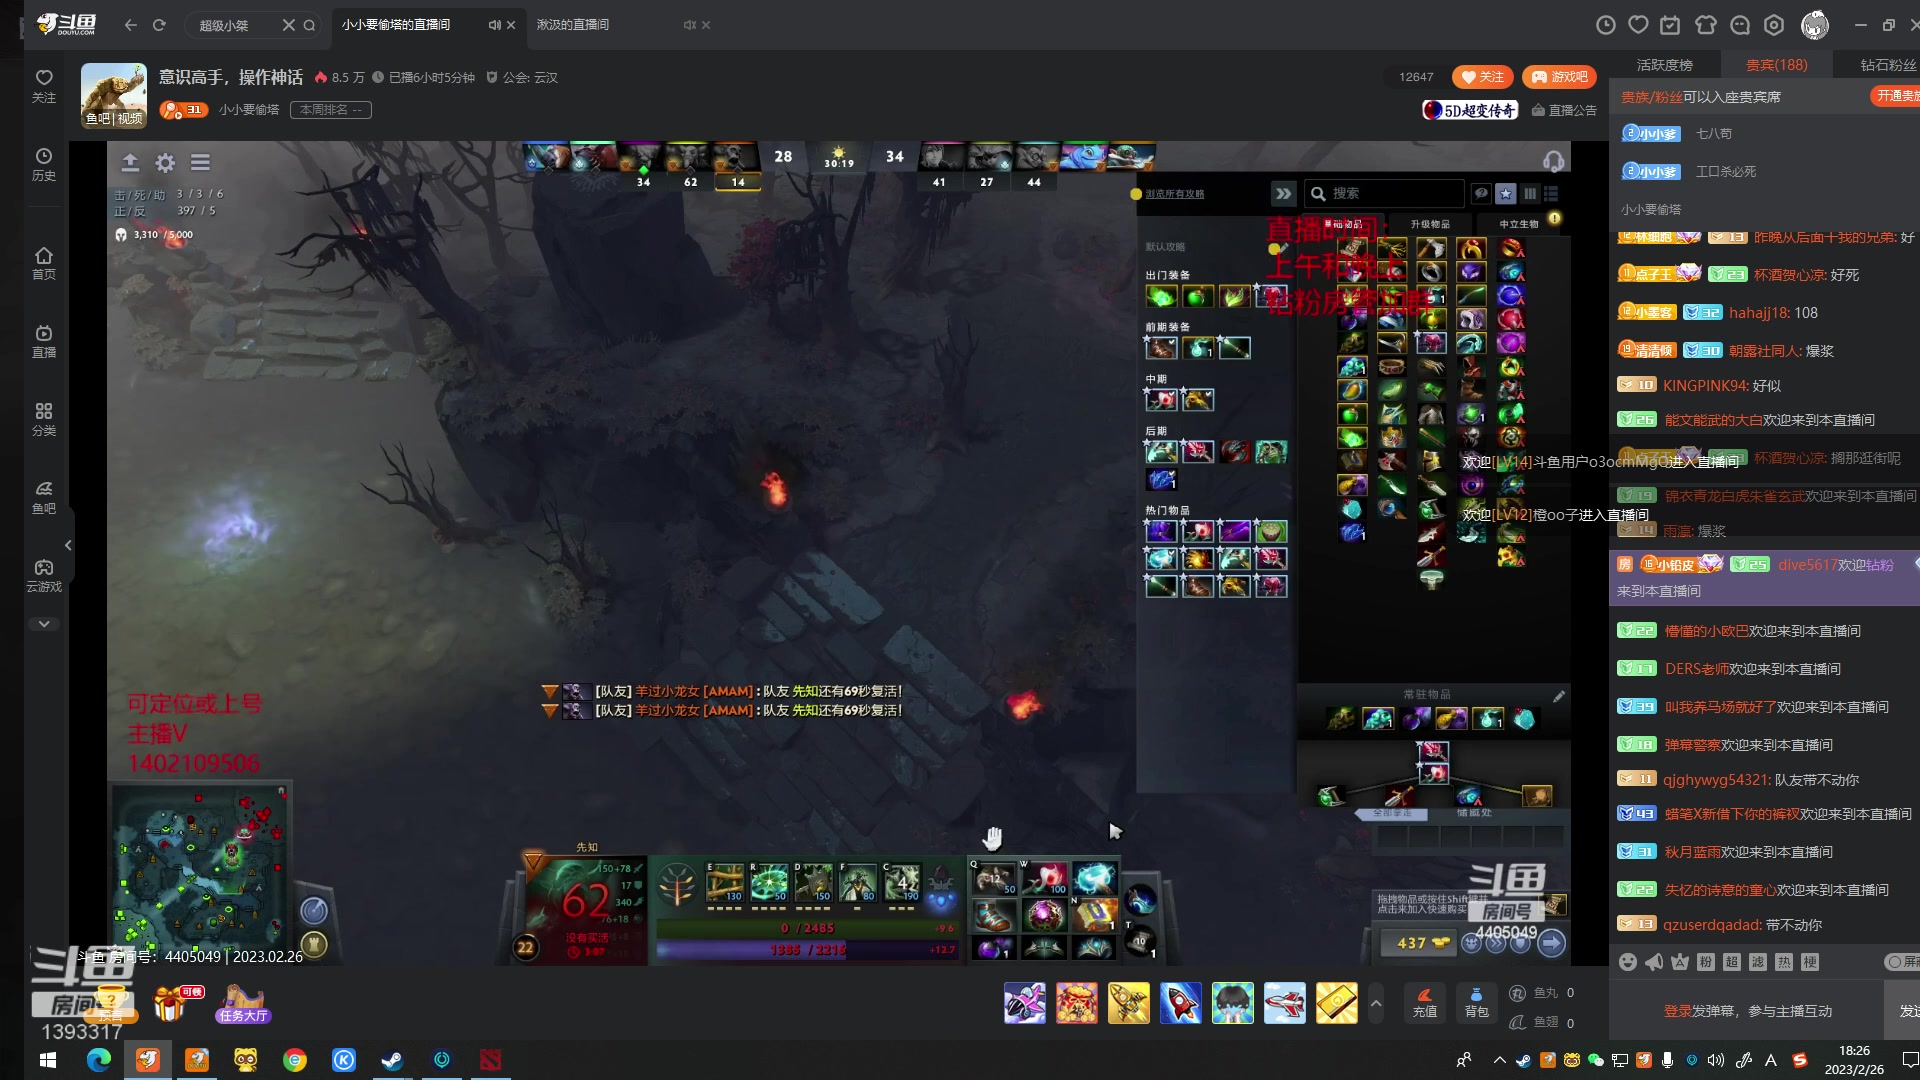Open 分类 categories in sidebar
Image resolution: width=1920 pixels, height=1080 pixels.
[44, 419]
